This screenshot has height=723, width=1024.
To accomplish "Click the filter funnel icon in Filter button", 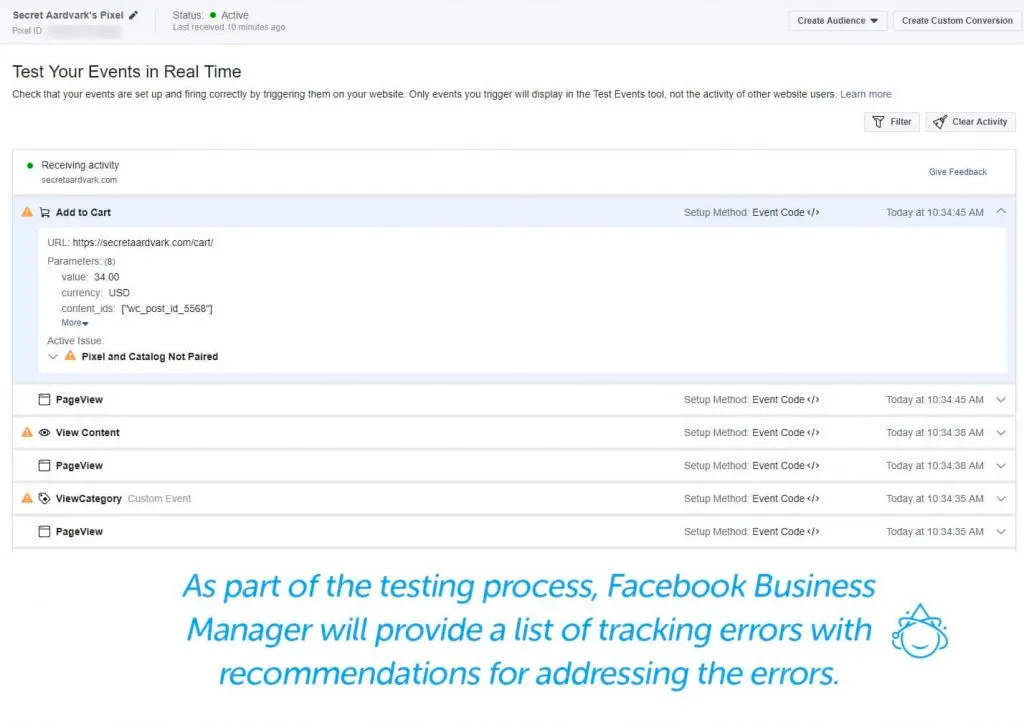I will 876,121.
